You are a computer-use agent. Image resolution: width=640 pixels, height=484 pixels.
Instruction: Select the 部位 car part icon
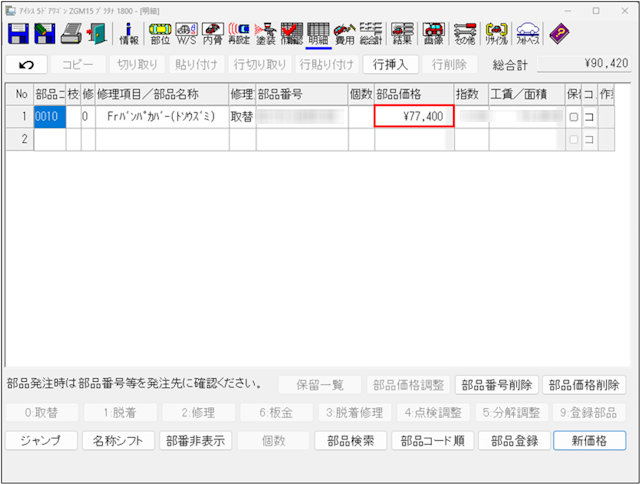click(159, 33)
